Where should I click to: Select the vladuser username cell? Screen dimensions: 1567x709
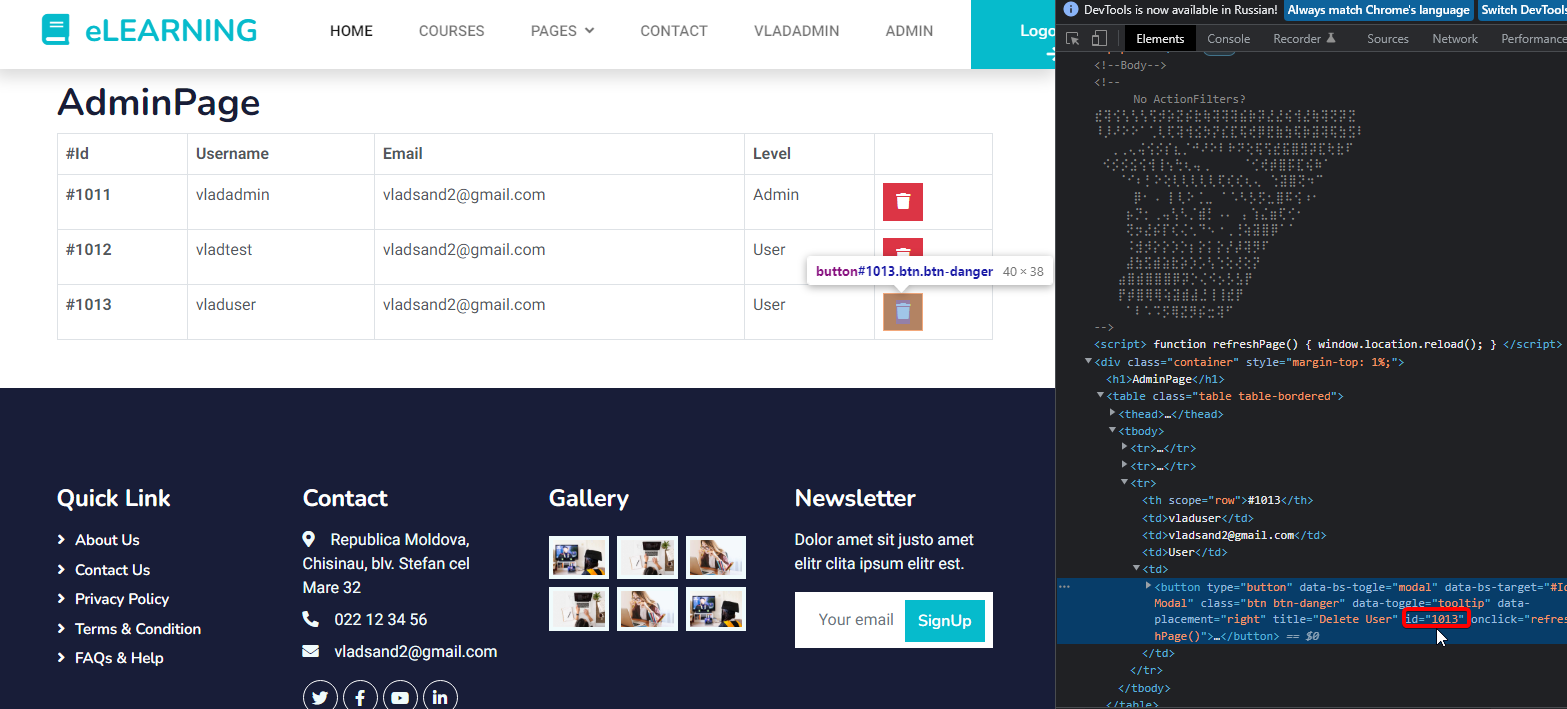281,312
